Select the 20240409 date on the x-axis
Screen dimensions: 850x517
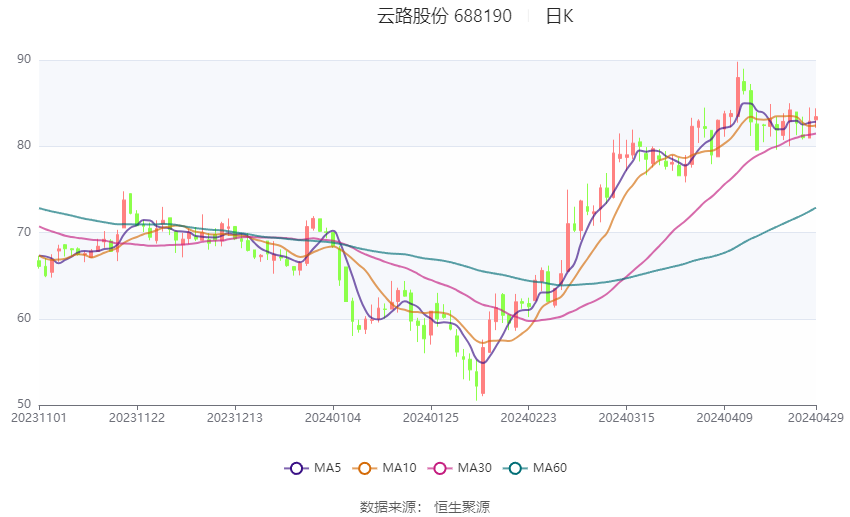(x=724, y=417)
